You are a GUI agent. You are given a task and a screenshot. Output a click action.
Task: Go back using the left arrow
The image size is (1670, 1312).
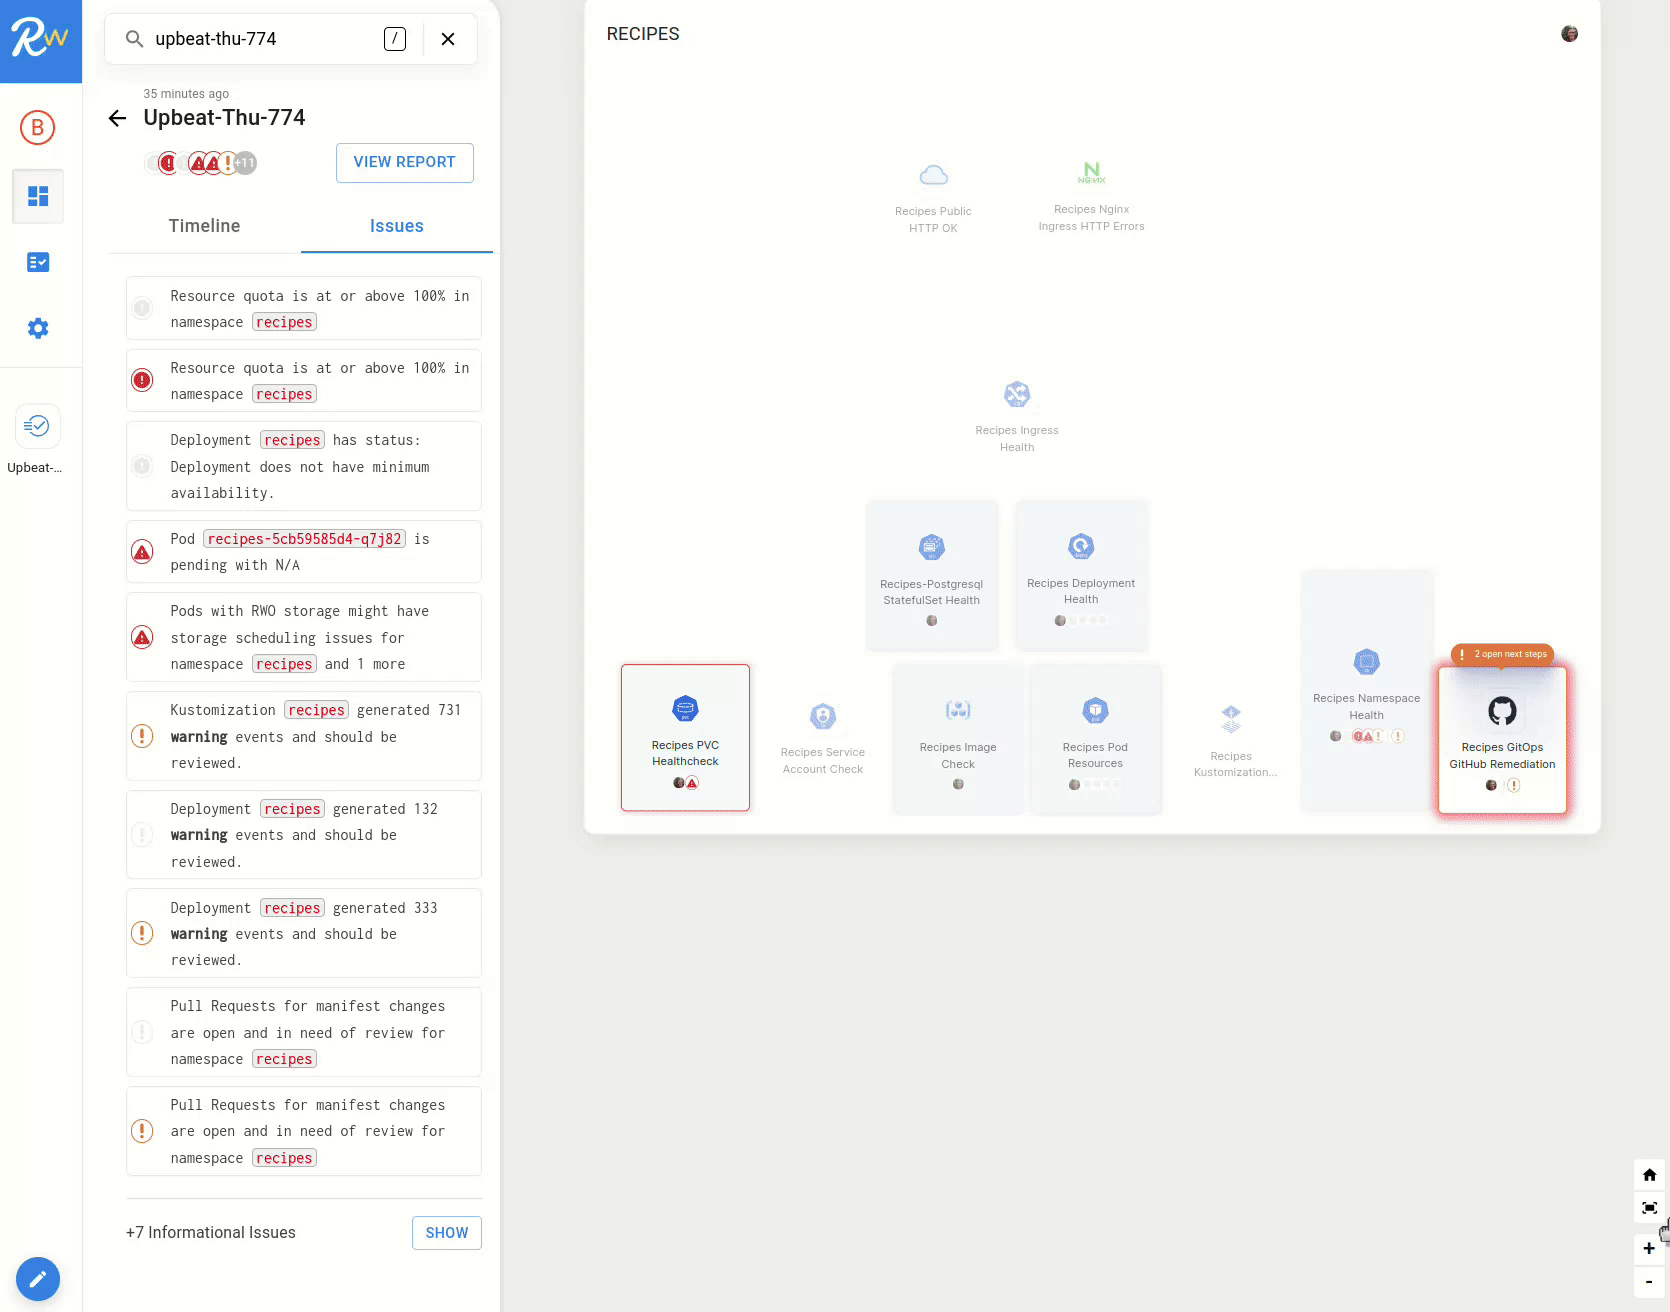pos(117,118)
